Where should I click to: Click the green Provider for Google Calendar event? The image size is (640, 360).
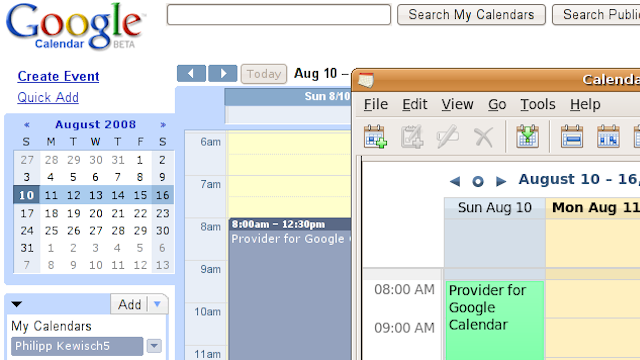coord(495,320)
